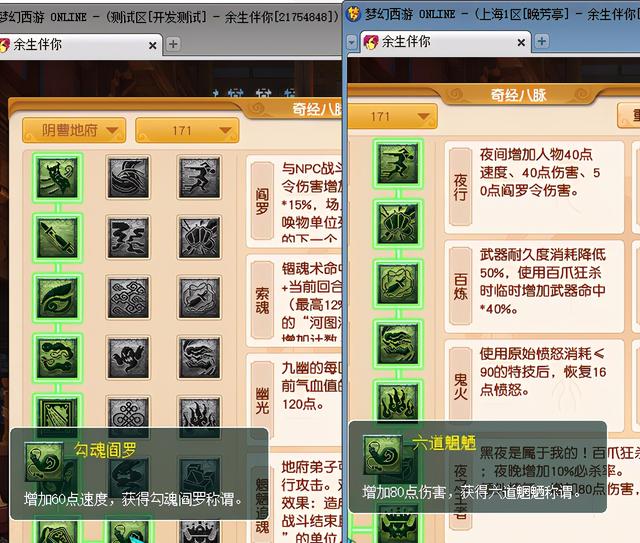Open the 171 level dropdown in right window

click(x=392, y=116)
